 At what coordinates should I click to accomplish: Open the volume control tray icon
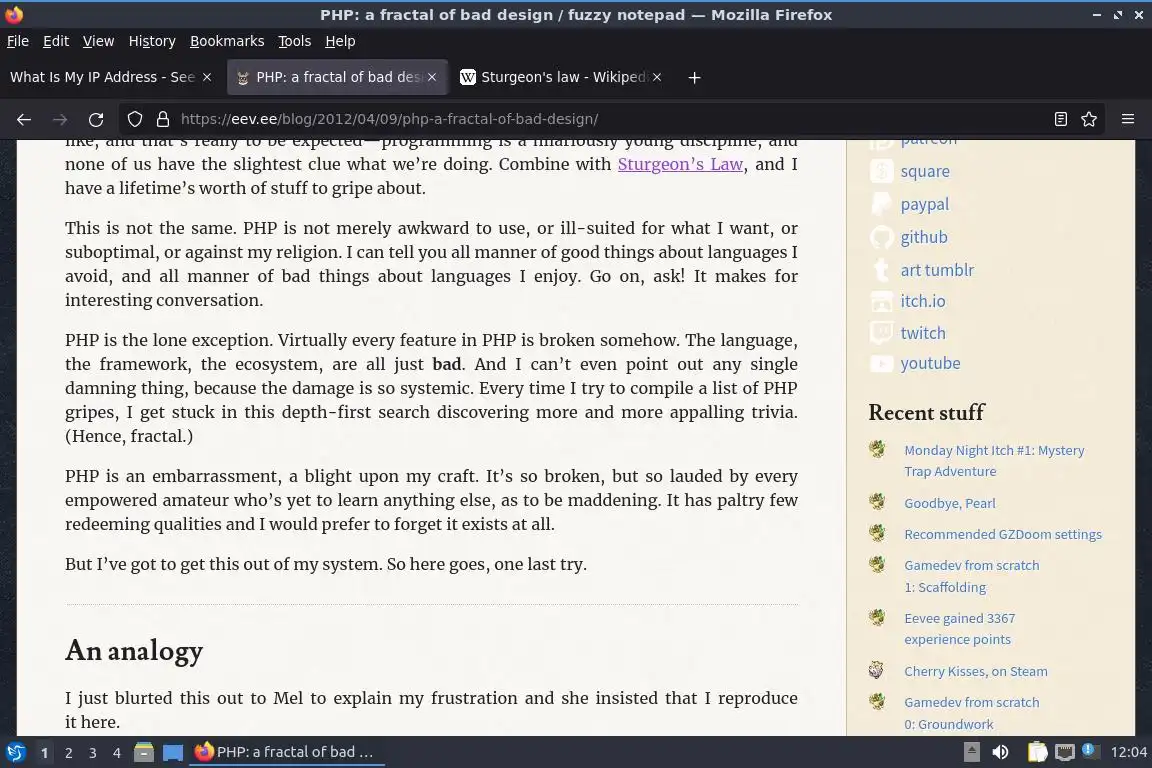coord(1000,752)
